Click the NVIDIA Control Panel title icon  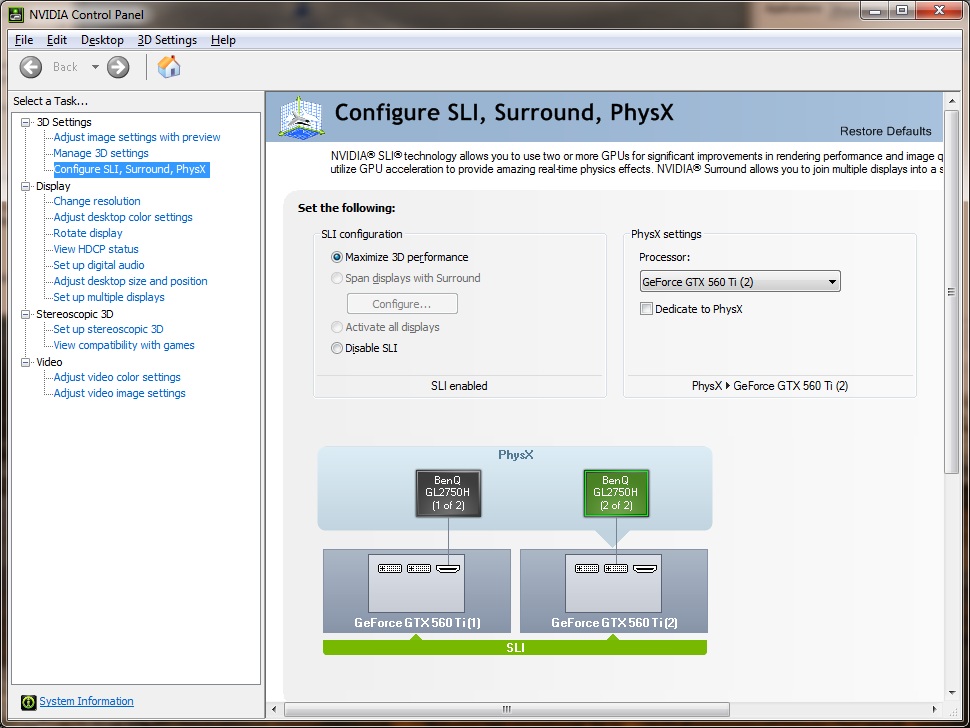pos(16,14)
